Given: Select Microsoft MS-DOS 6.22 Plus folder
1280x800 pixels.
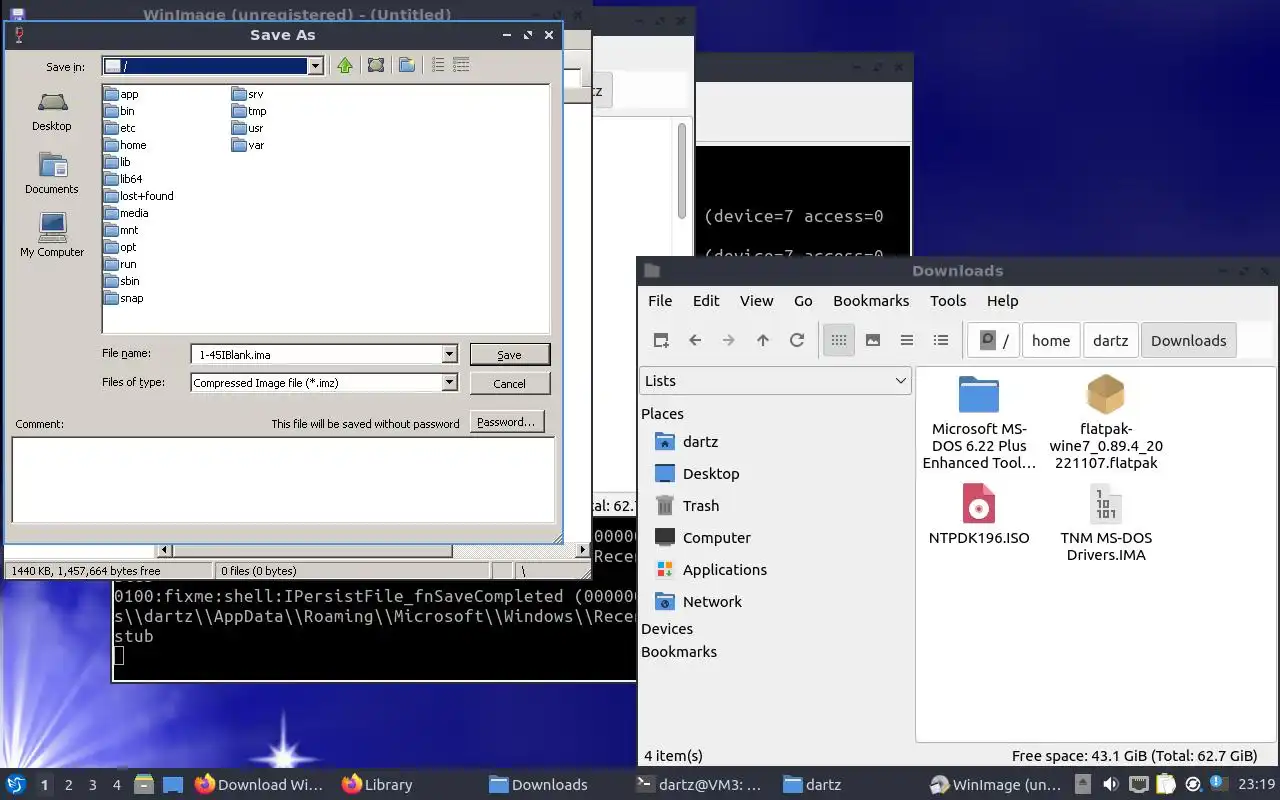Looking at the screenshot, I should [x=979, y=422].
